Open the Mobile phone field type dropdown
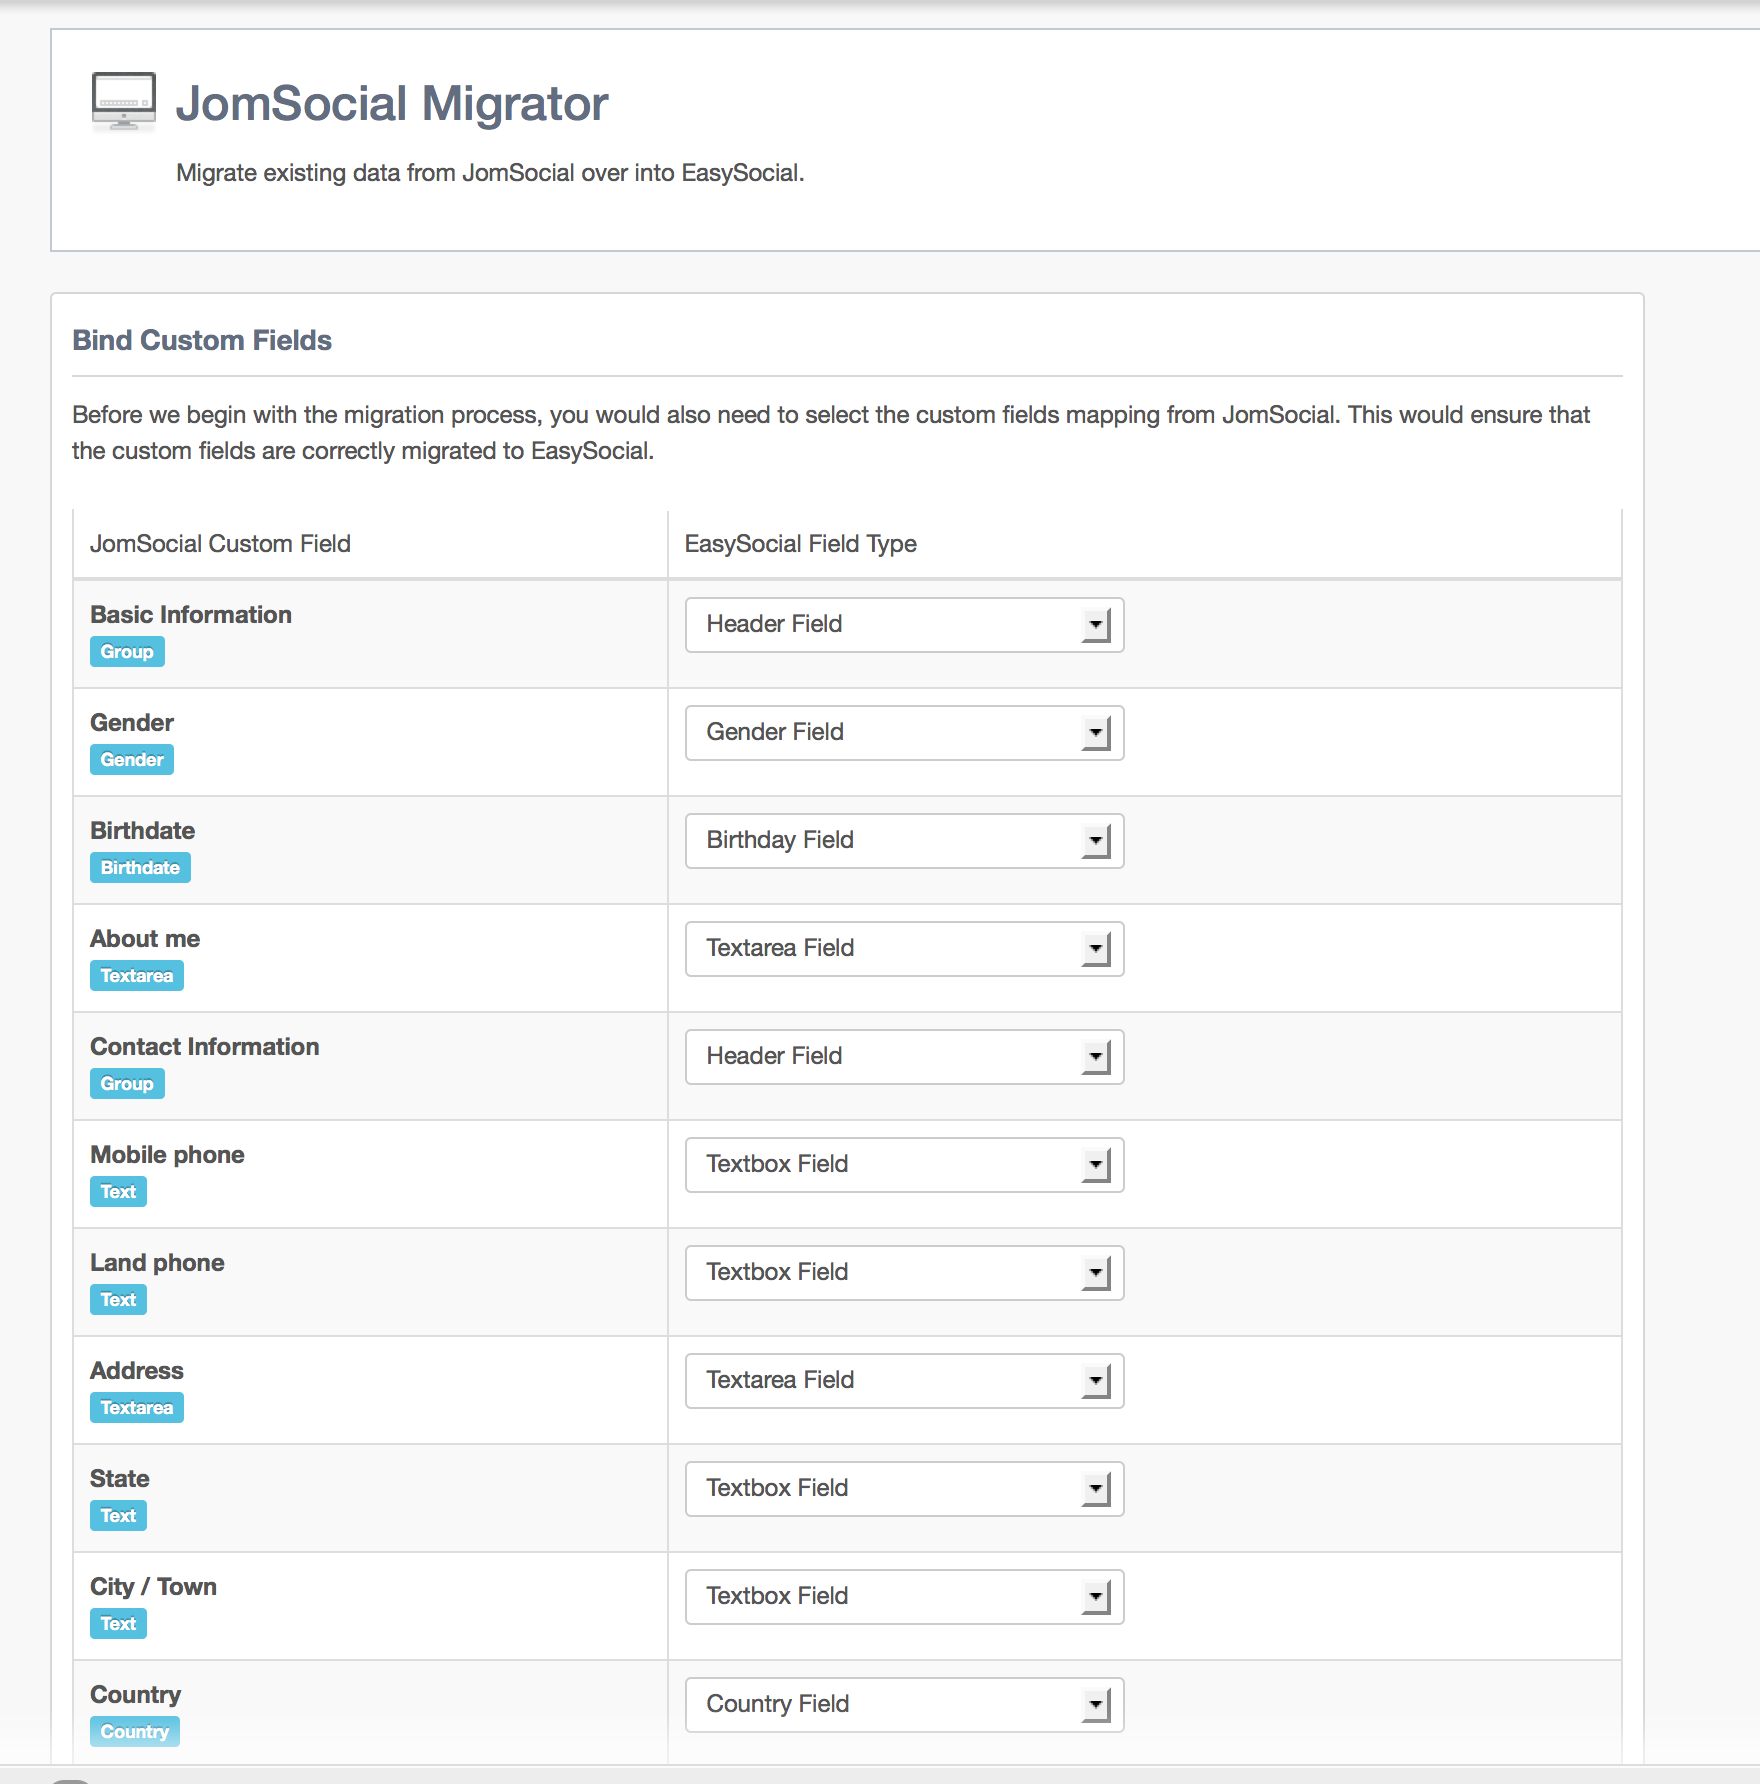1760x1784 pixels. click(x=904, y=1165)
